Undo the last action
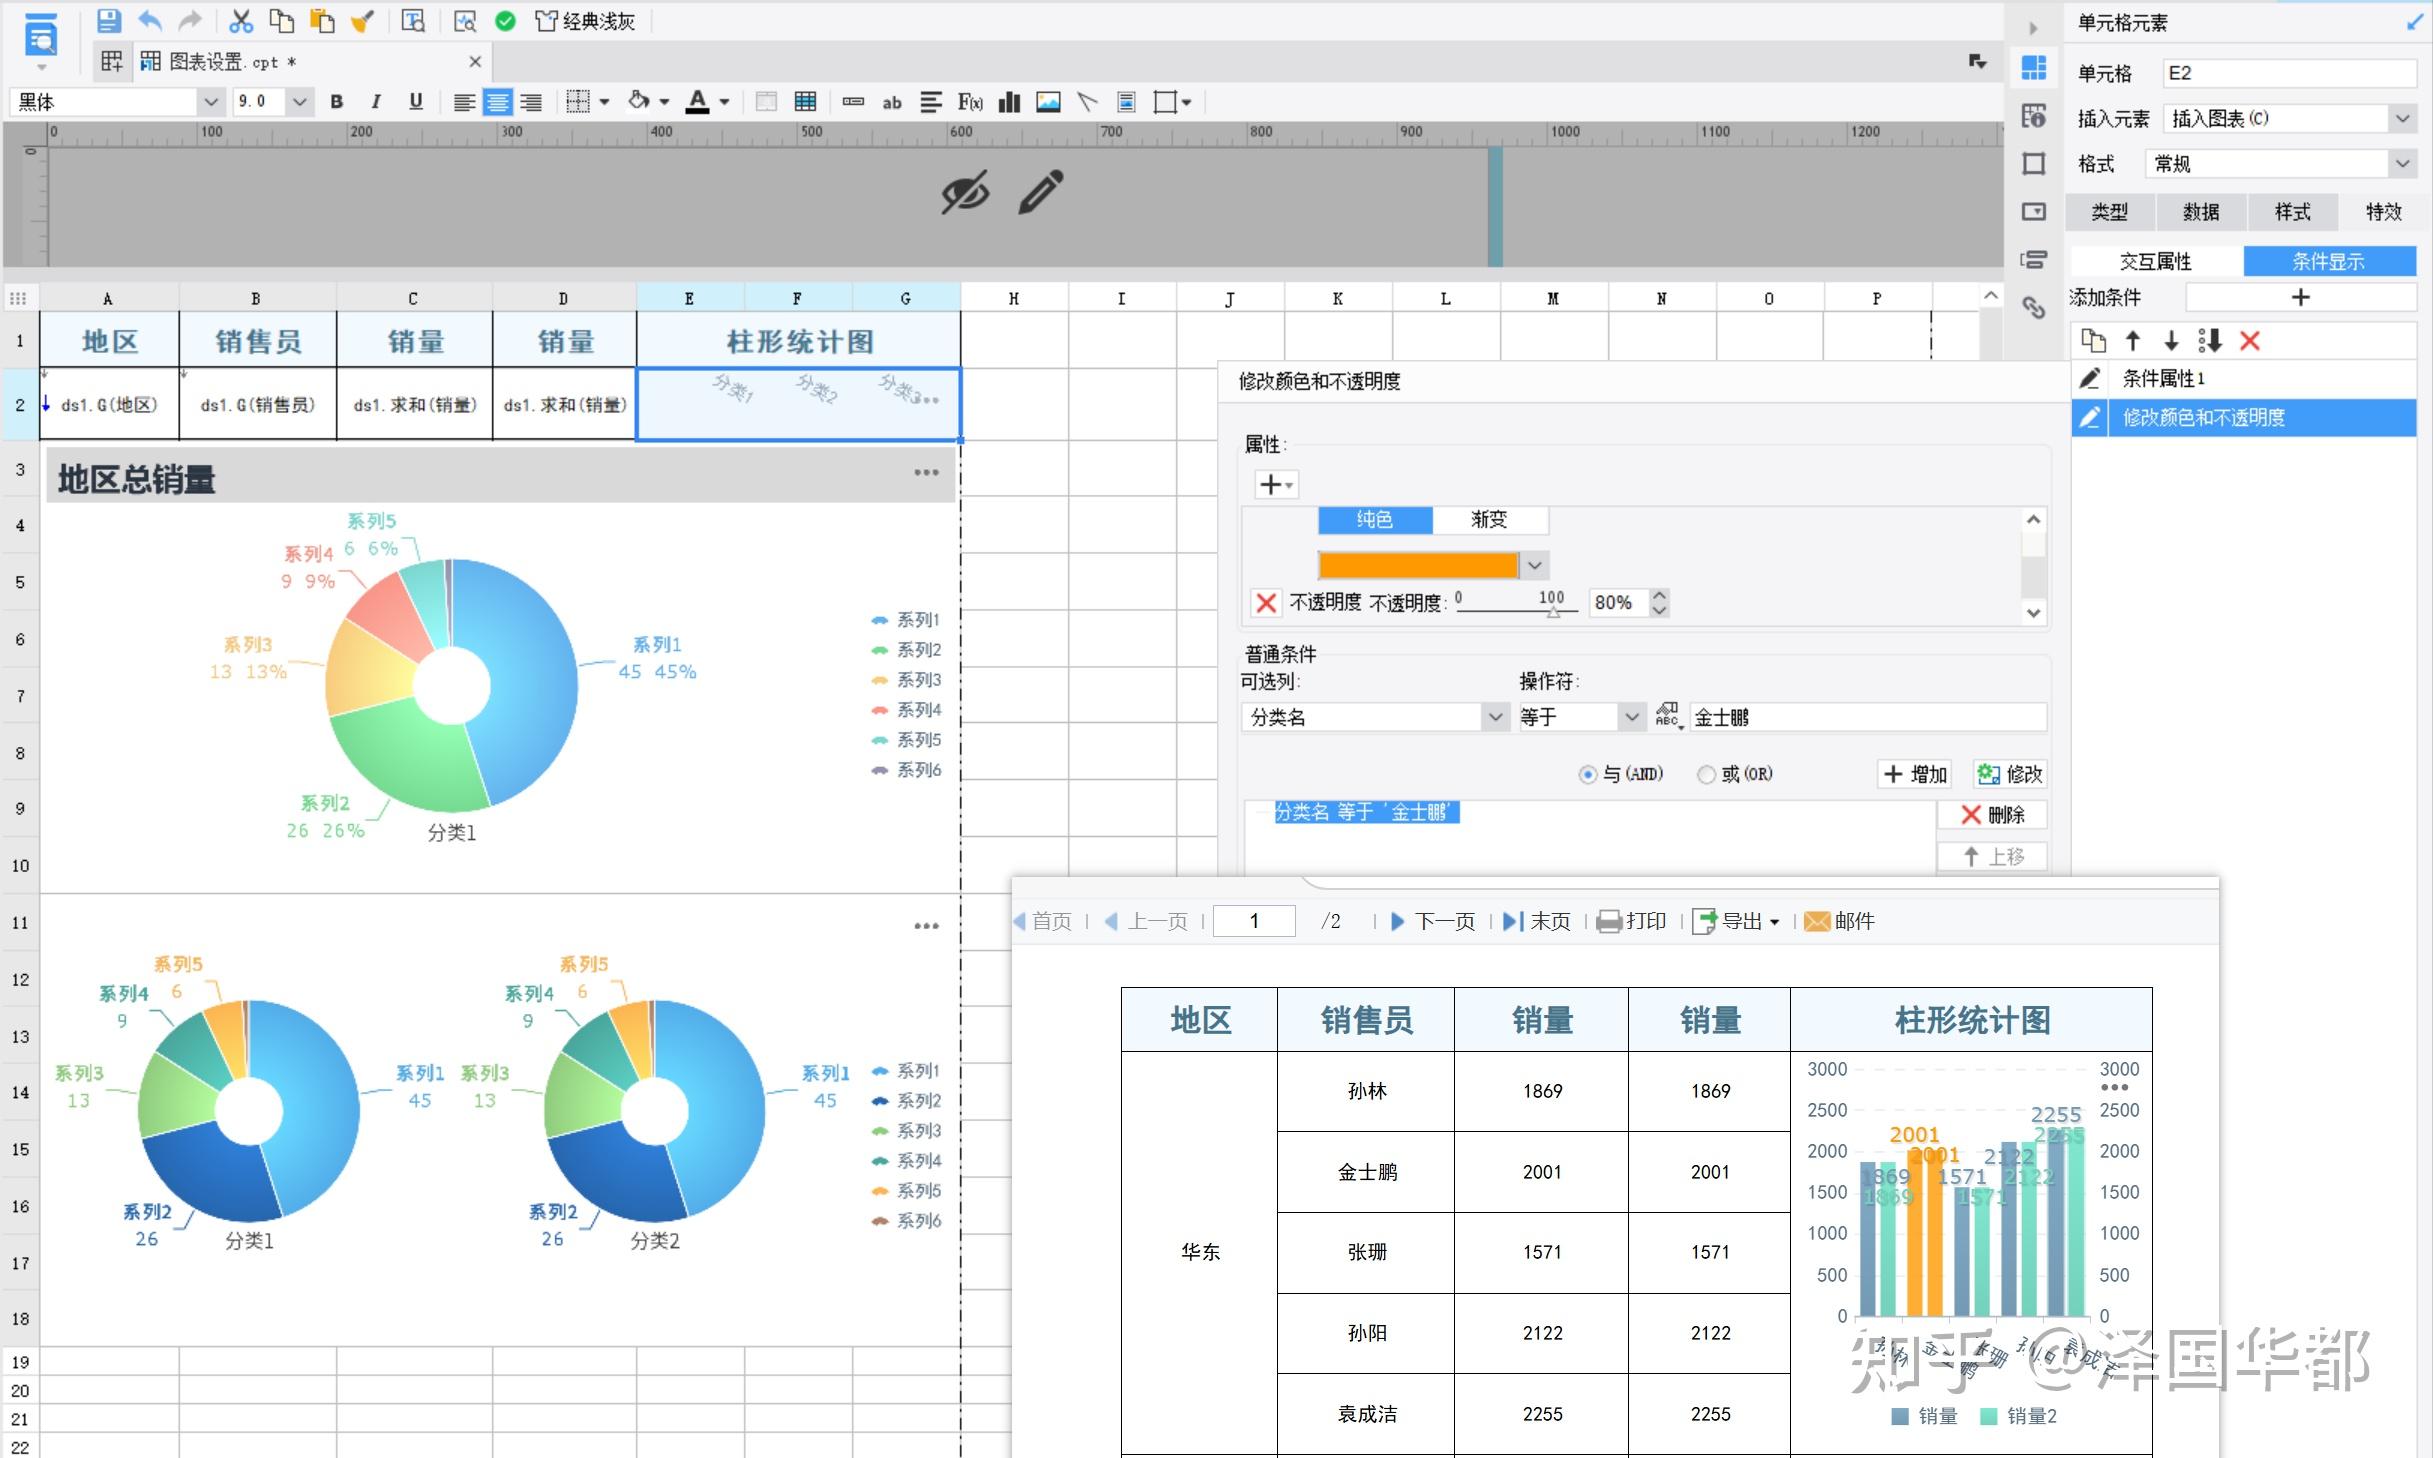This screenshot has width=2433, height=1458. (x=149, y=20)
